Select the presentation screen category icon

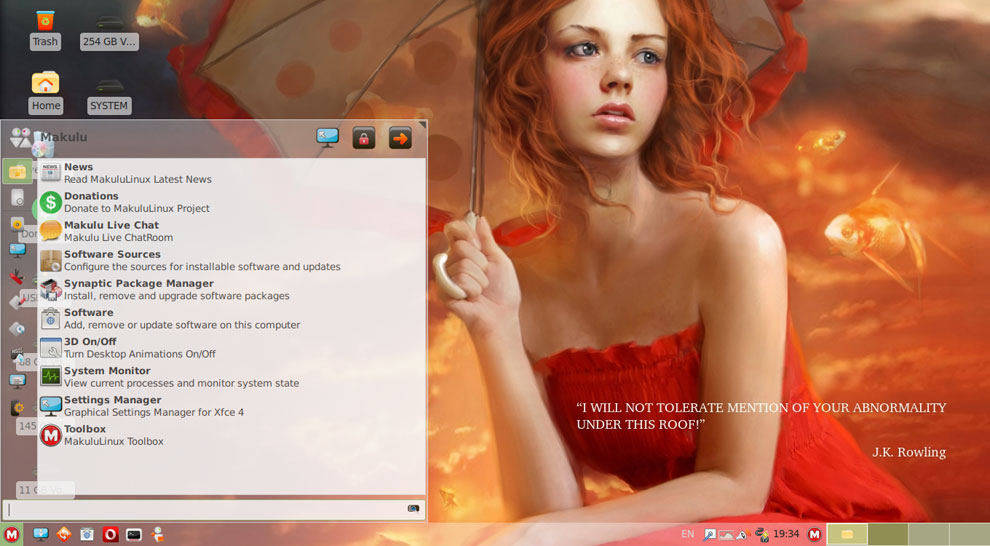pos(18,381)
